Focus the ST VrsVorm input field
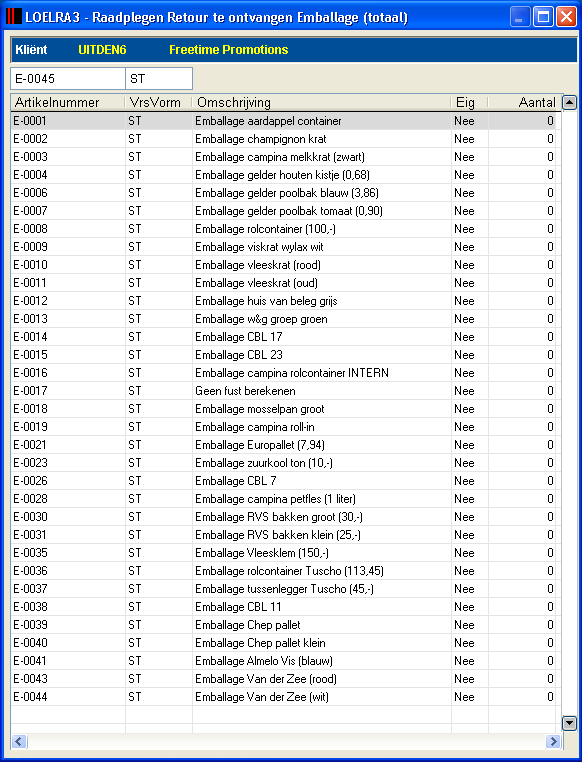Screen dimensions: 582x763 [x=159, y=79]
